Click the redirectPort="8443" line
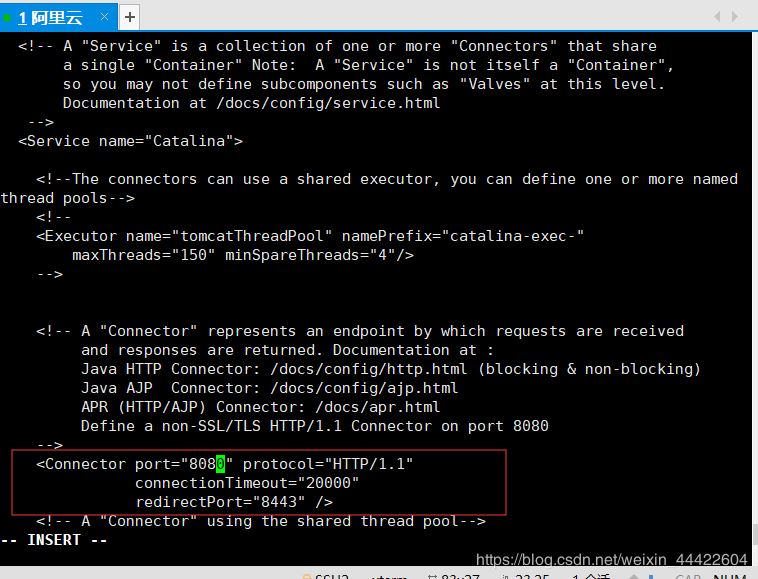 233,502
